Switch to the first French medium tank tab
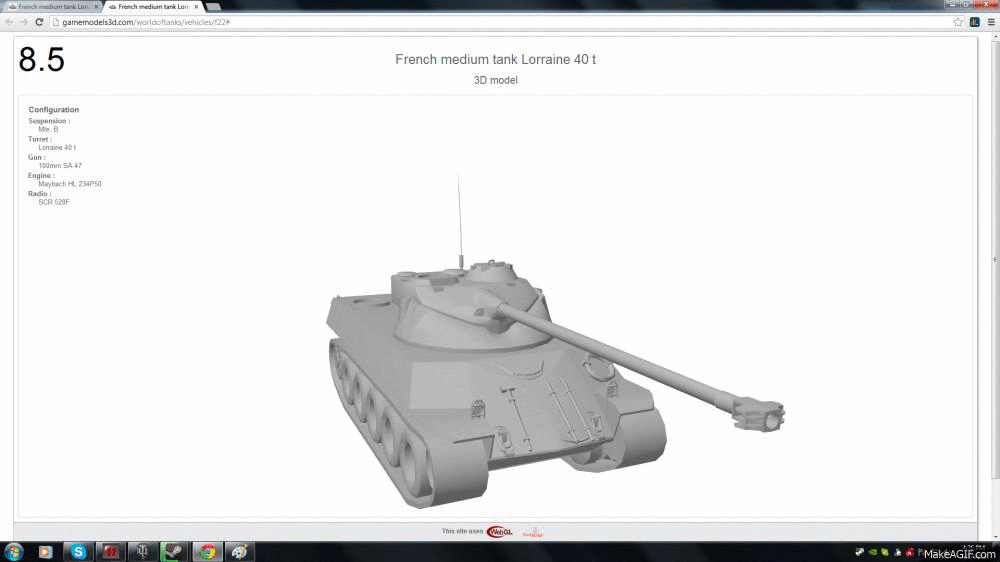This screenshot has width=1000, height=562. 50,6
